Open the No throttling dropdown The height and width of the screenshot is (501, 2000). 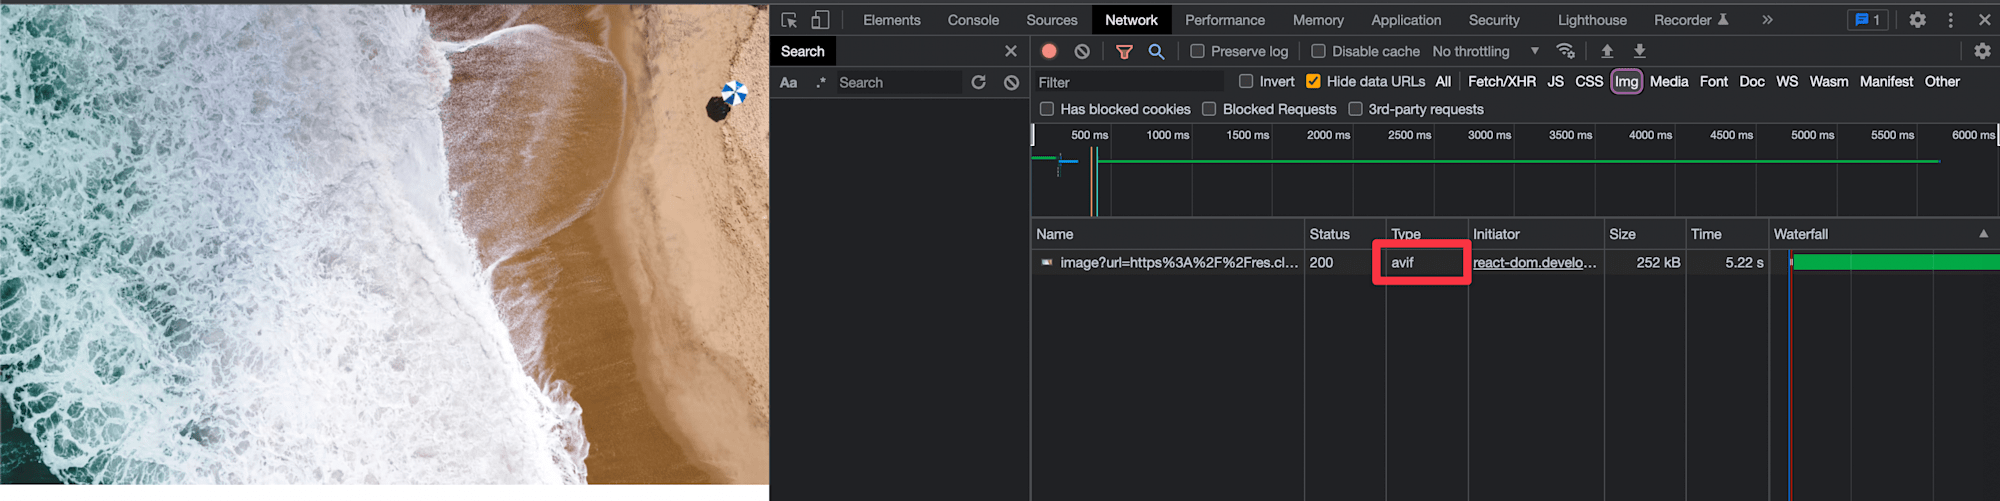coord(1485,51)
